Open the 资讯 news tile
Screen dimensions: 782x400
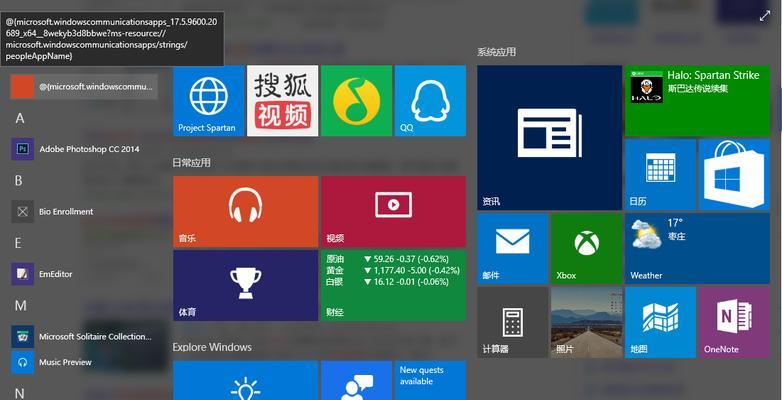coord(550,138)
